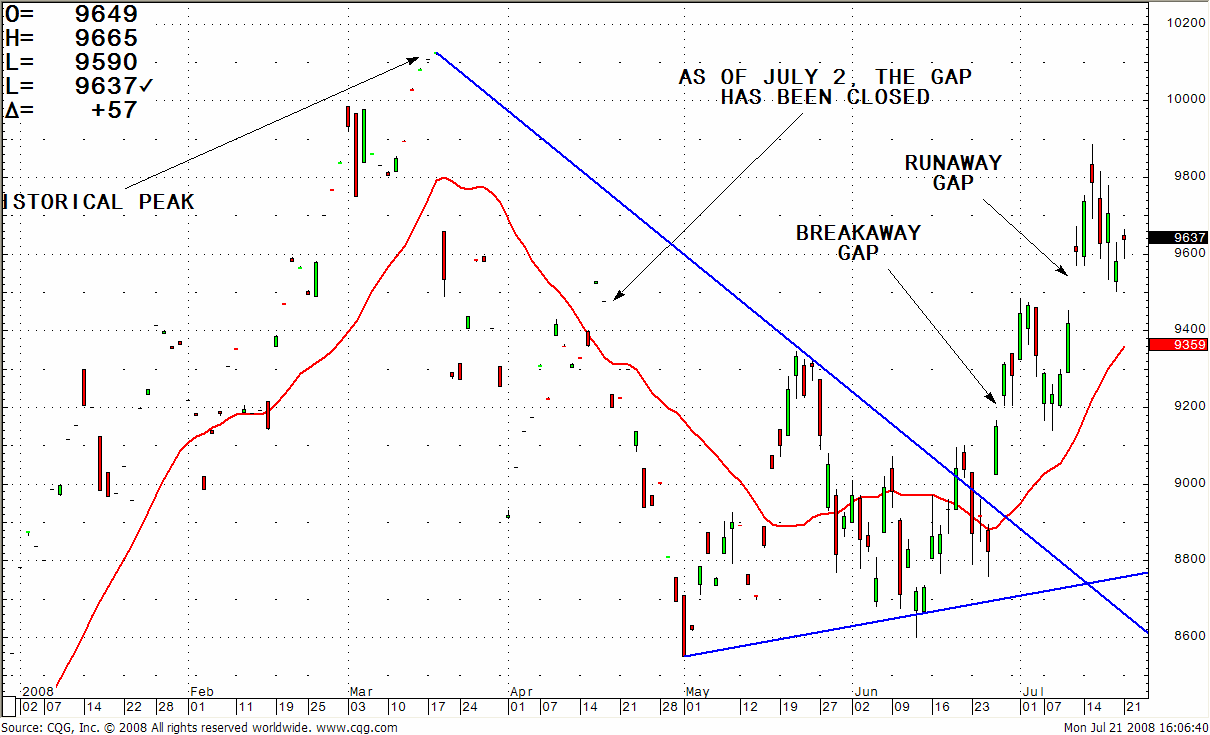The width and height of the screenshot is (1210, 735).
Task: Click where the two blue trendlines intersect
Action: pos(1085,582)
